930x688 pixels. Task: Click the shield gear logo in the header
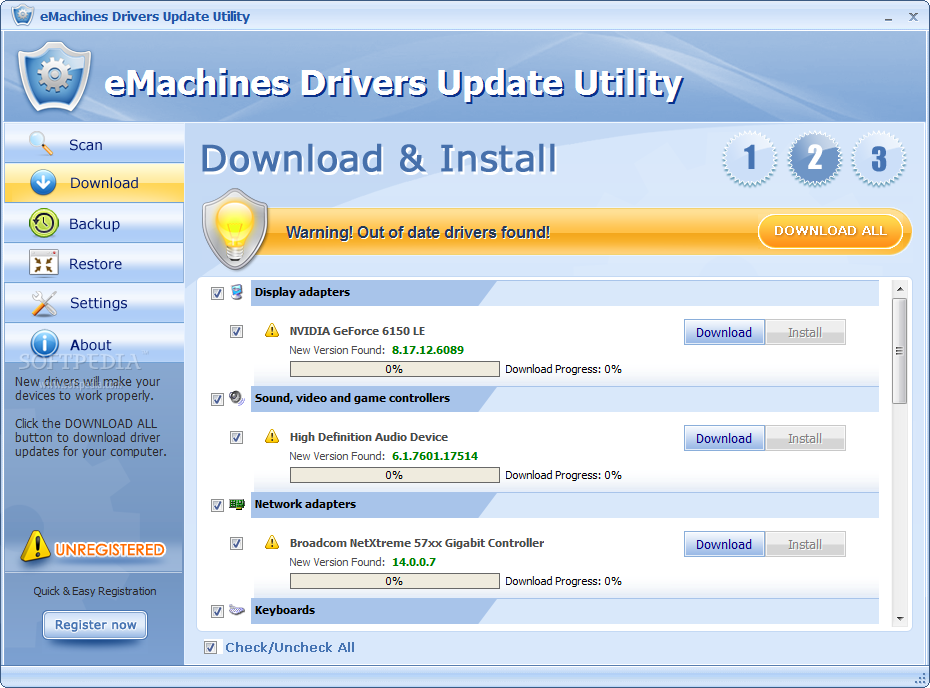coord(55,77)
